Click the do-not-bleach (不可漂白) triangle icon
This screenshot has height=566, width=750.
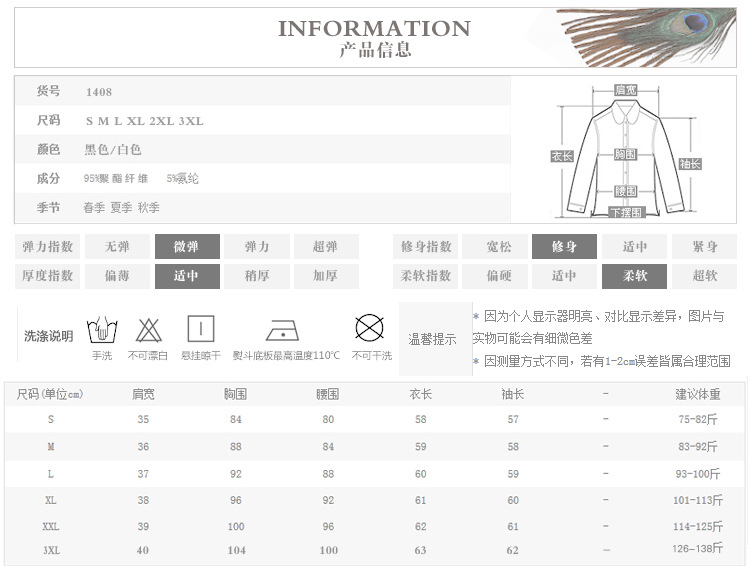148,330
